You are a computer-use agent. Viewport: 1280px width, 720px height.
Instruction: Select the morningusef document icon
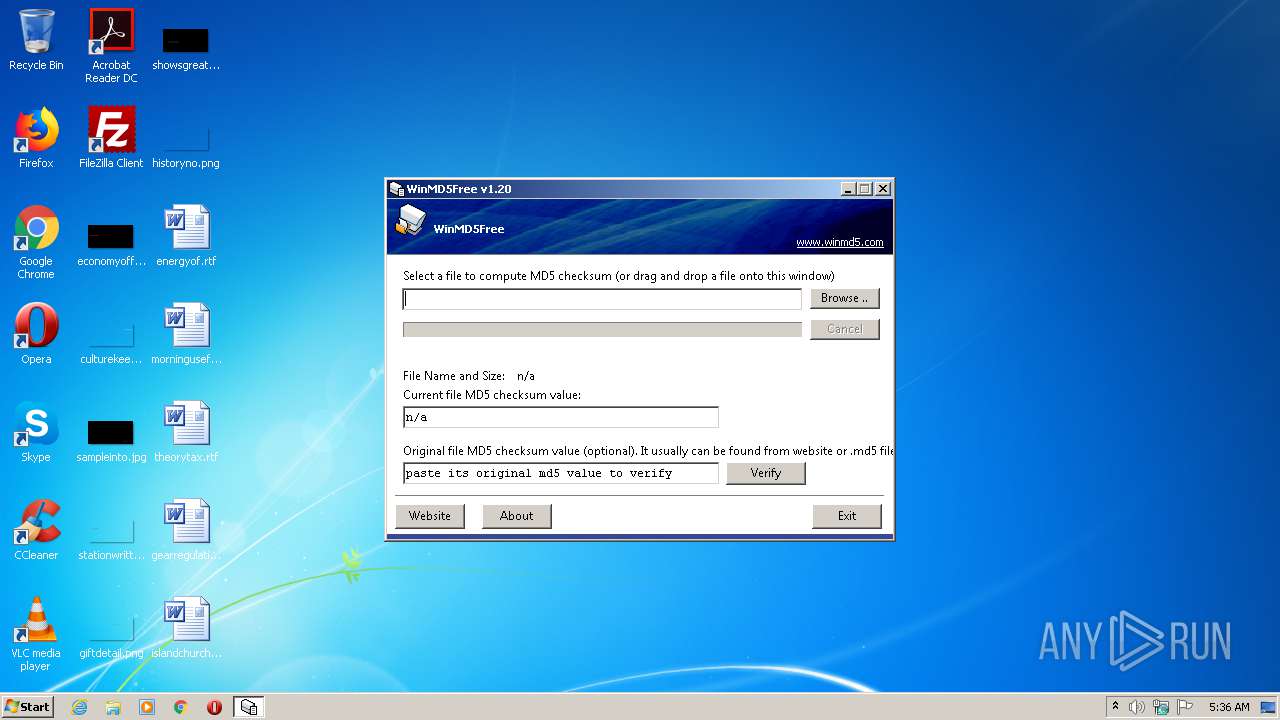(186, 334)
